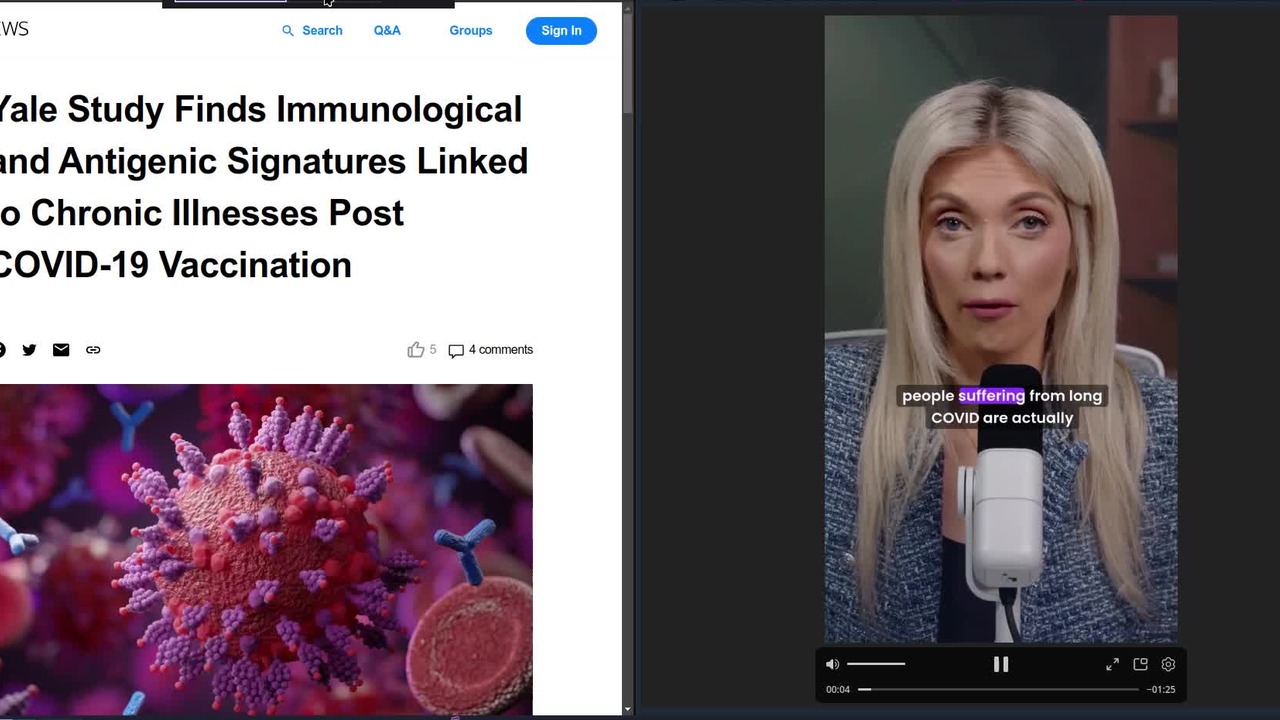Pause the video playback
This screenshot has height=720, width=1280.
[1001, 664]
